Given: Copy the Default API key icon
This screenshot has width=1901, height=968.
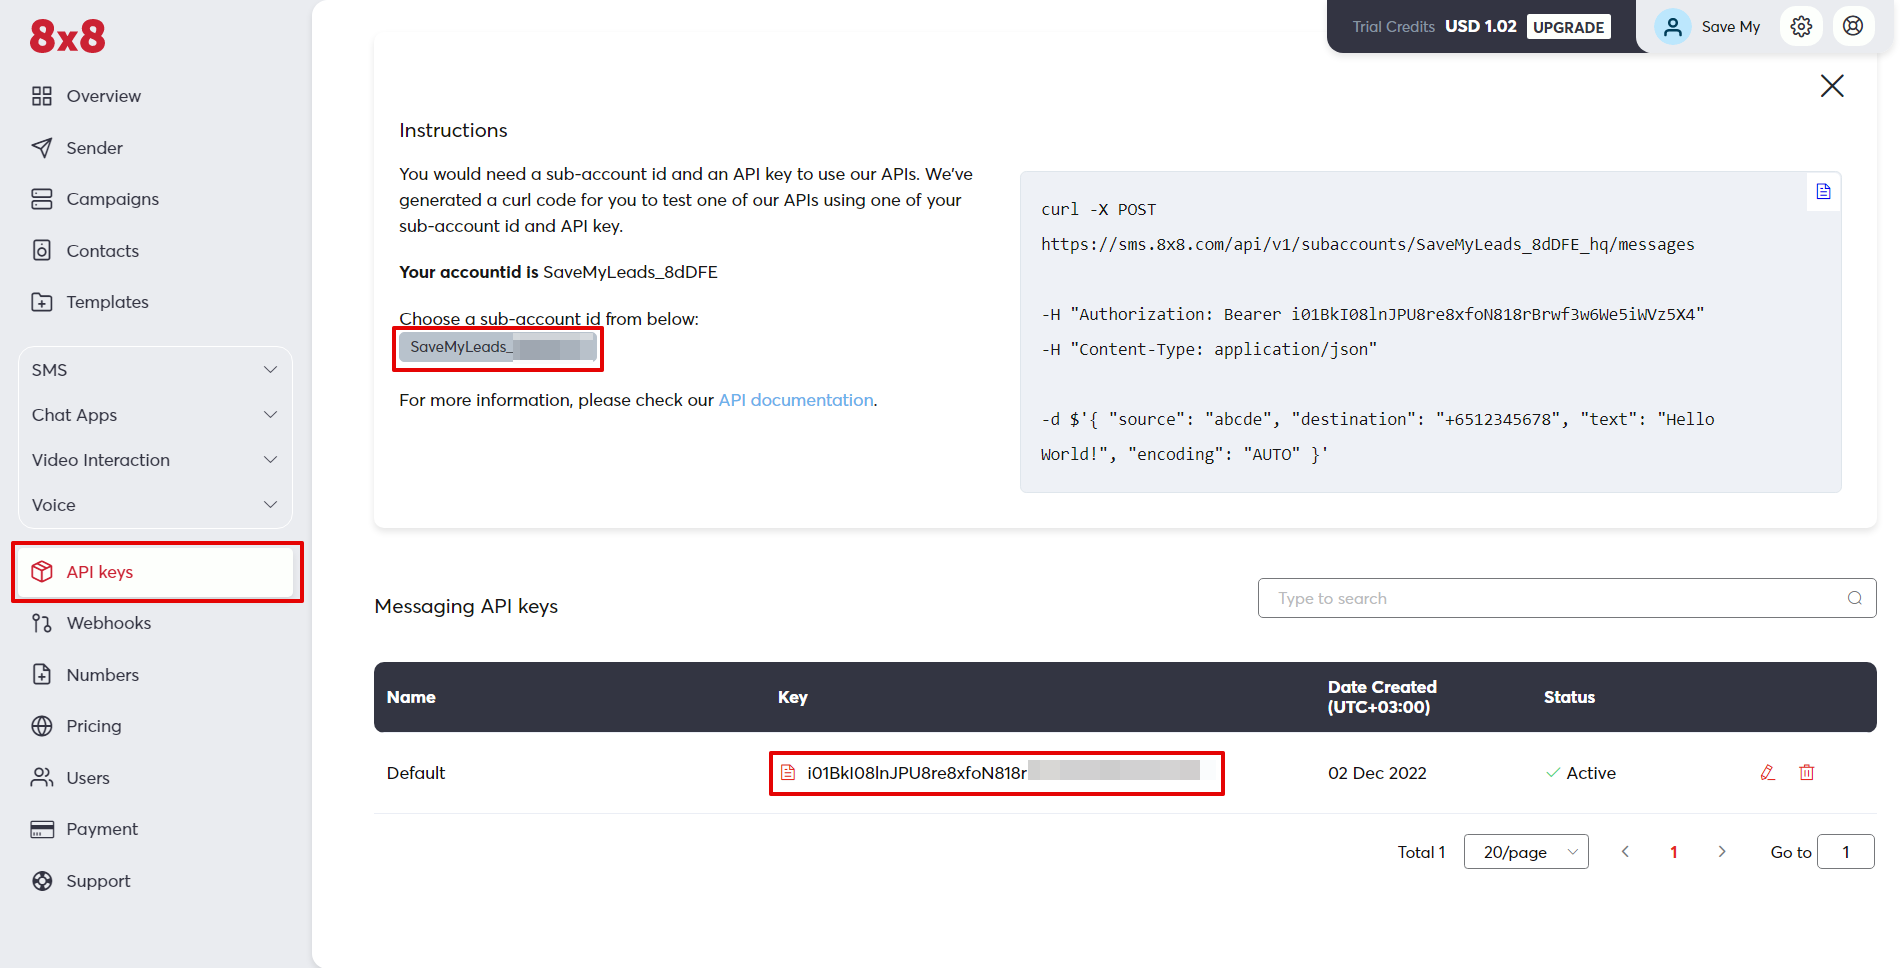Looking at the screenshot, I should 788,773.
